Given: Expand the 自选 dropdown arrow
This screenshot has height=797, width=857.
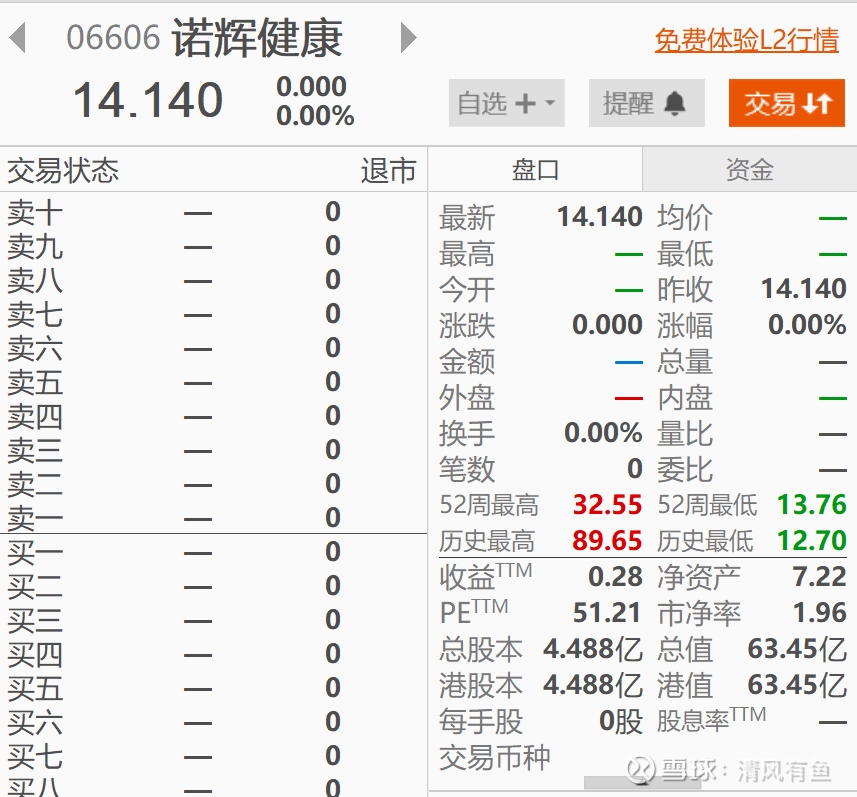Looking at the screenshot, I should pyautogui.click(x=550, y=103).
